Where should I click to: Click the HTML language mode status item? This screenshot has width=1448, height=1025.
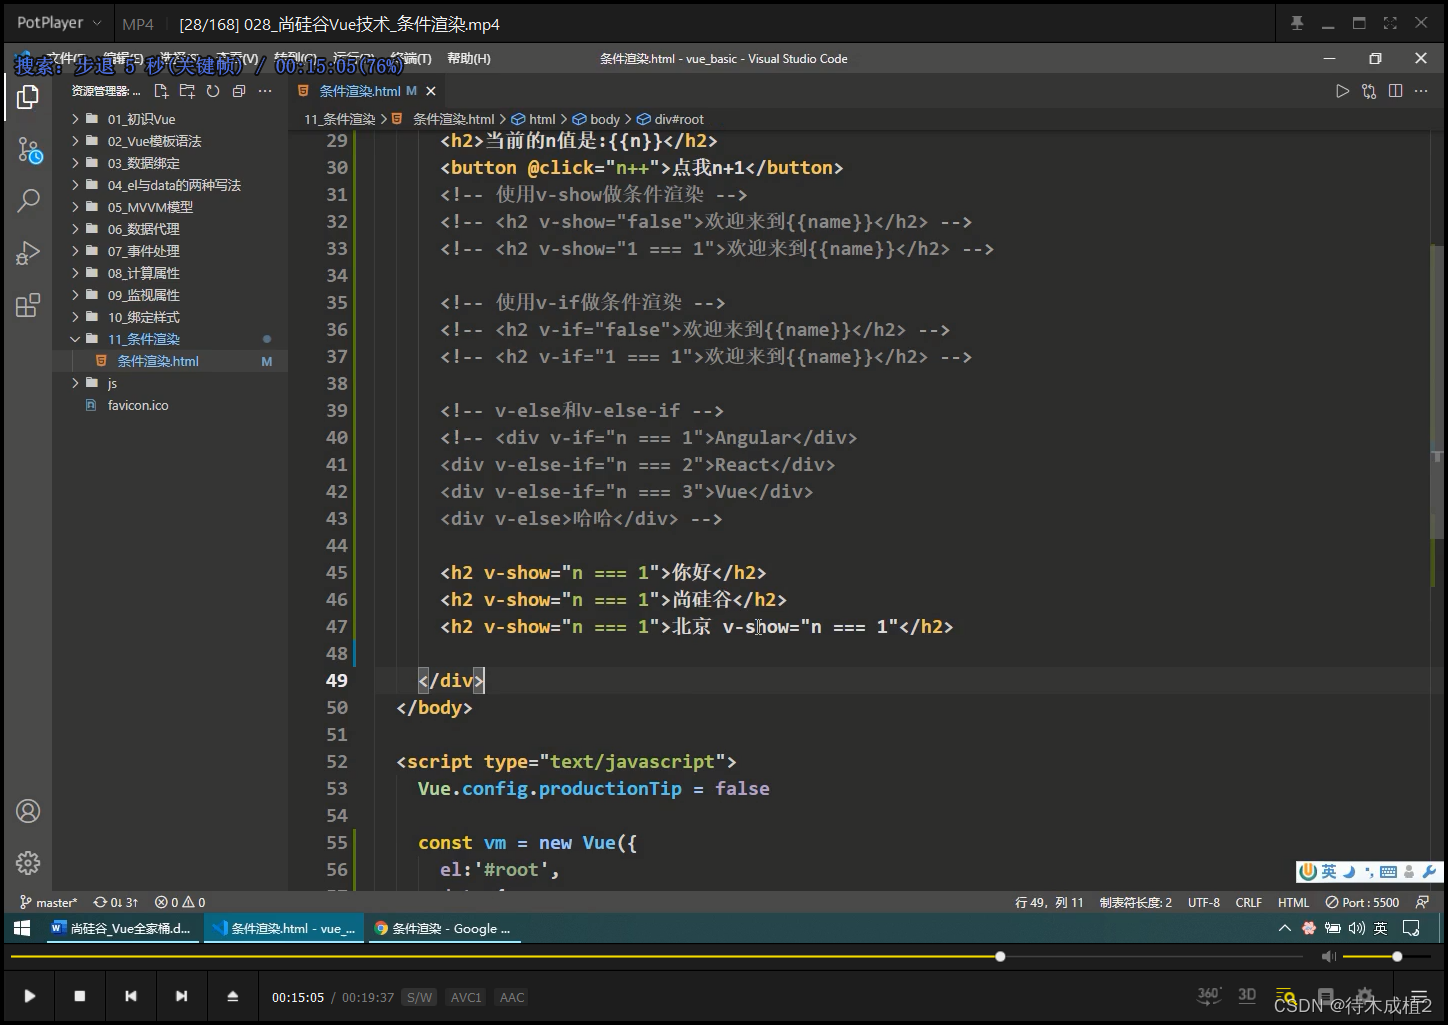tap(1293, 902)
